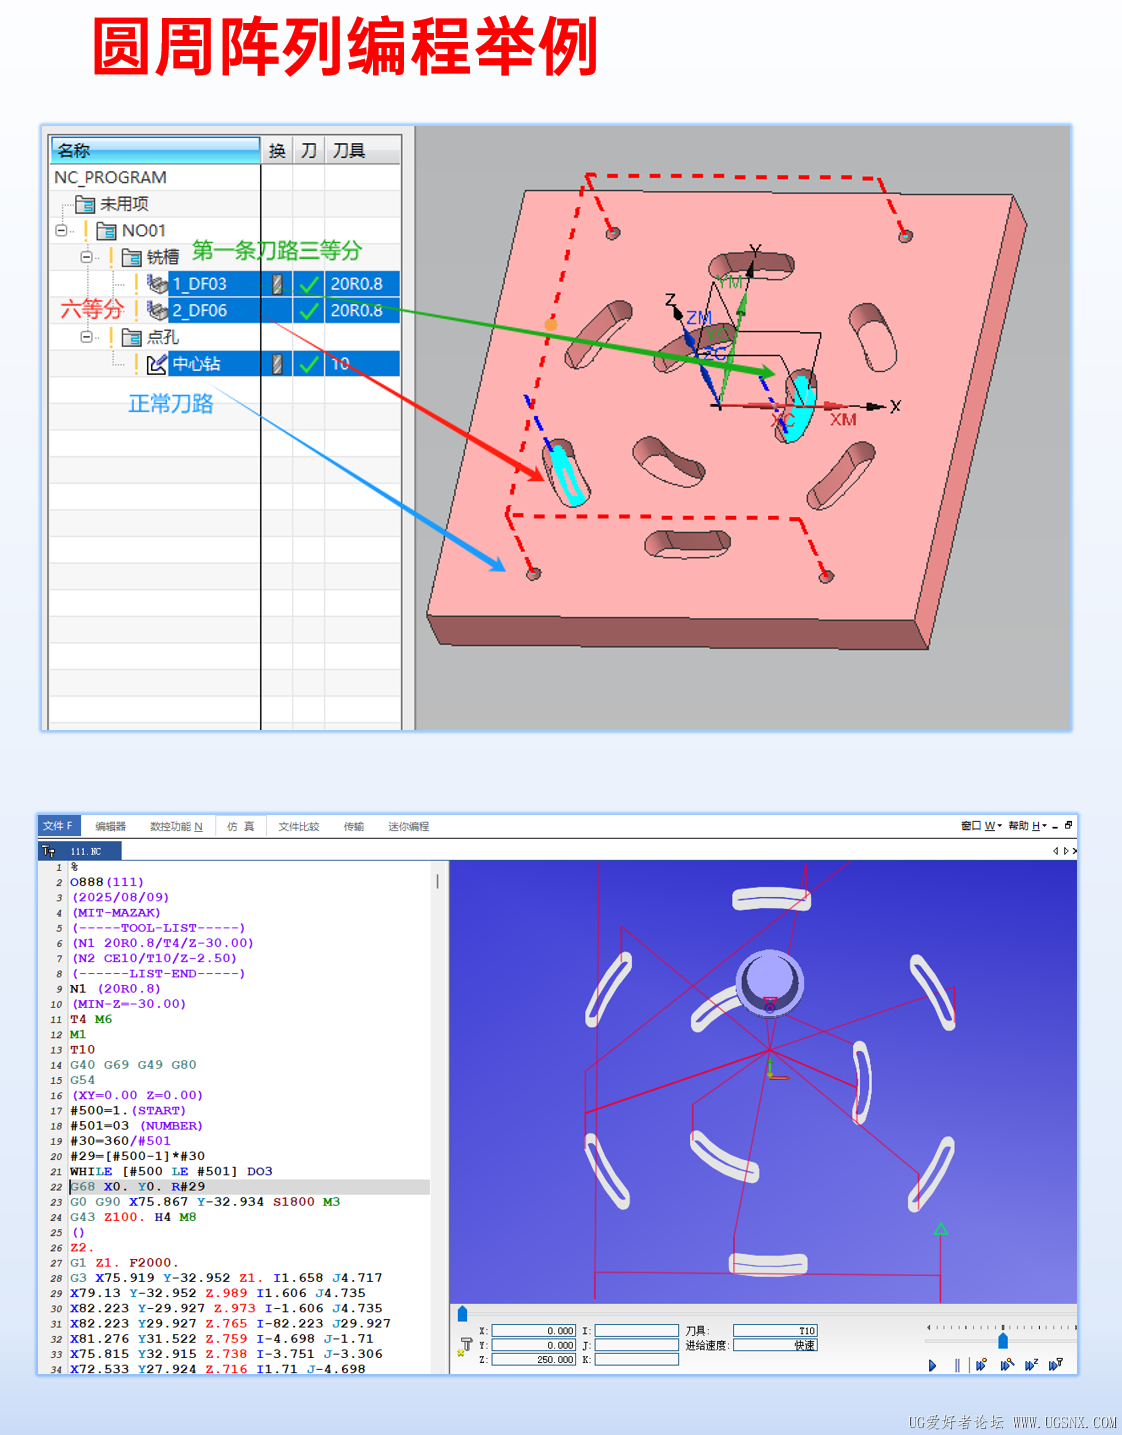Click the Y coordinate field
Screen dimensions: 1122x1435
[534, 1345]
